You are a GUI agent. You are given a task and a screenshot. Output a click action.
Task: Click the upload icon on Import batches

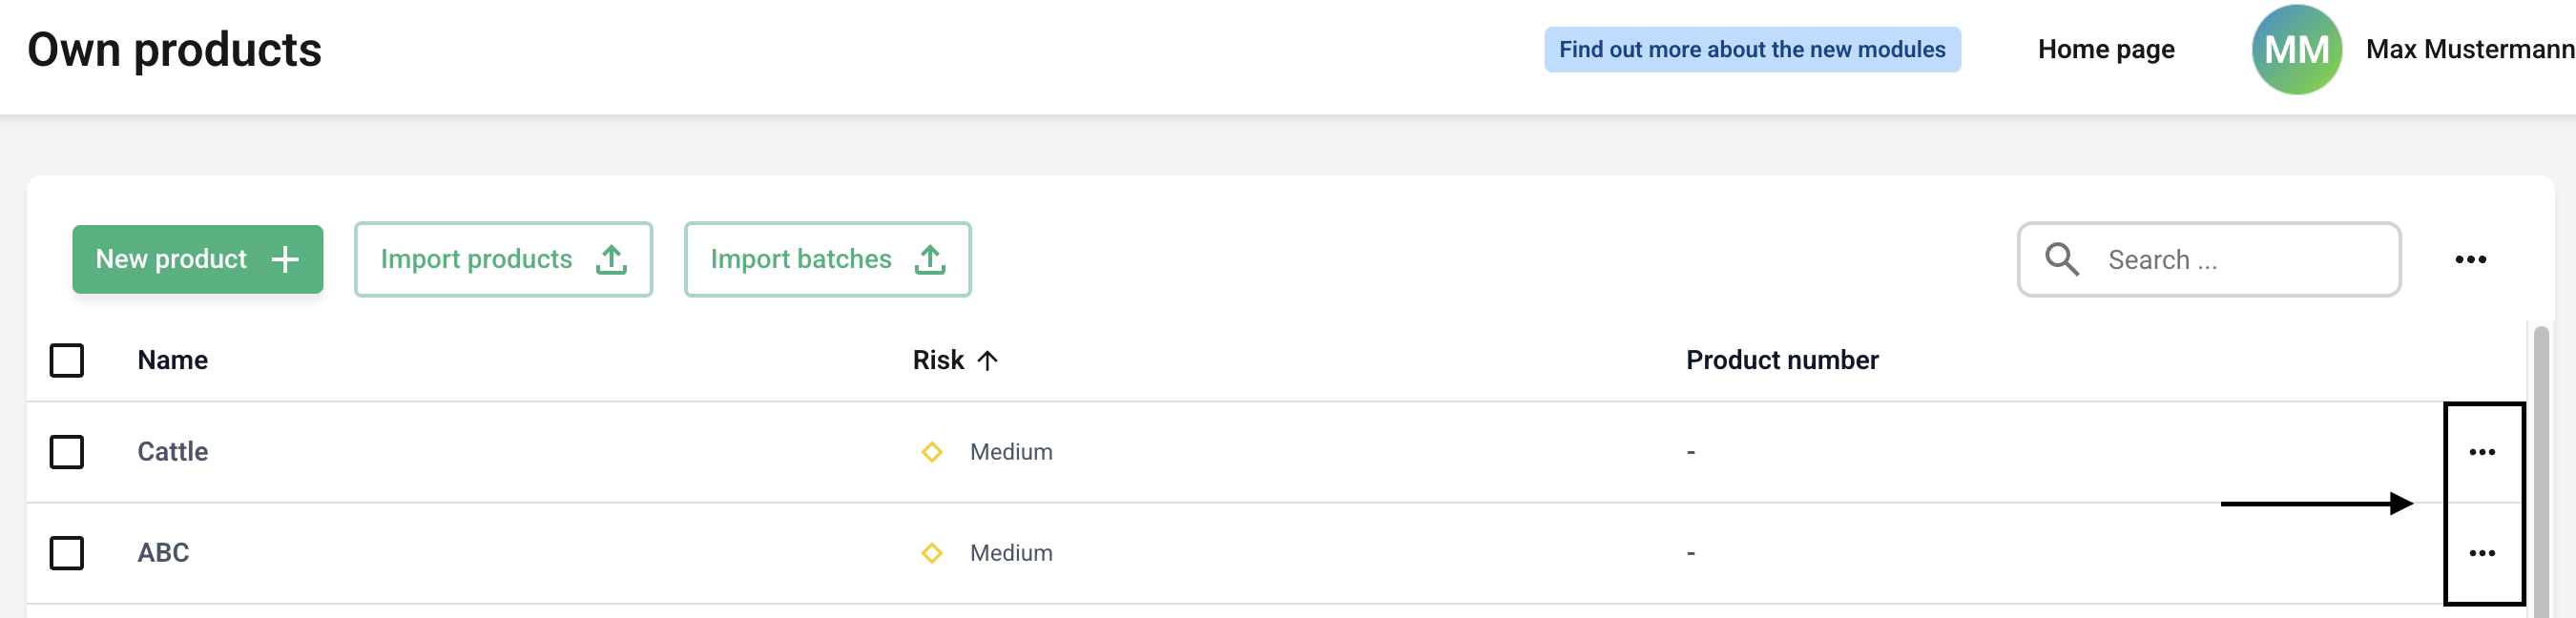point(929,259)
